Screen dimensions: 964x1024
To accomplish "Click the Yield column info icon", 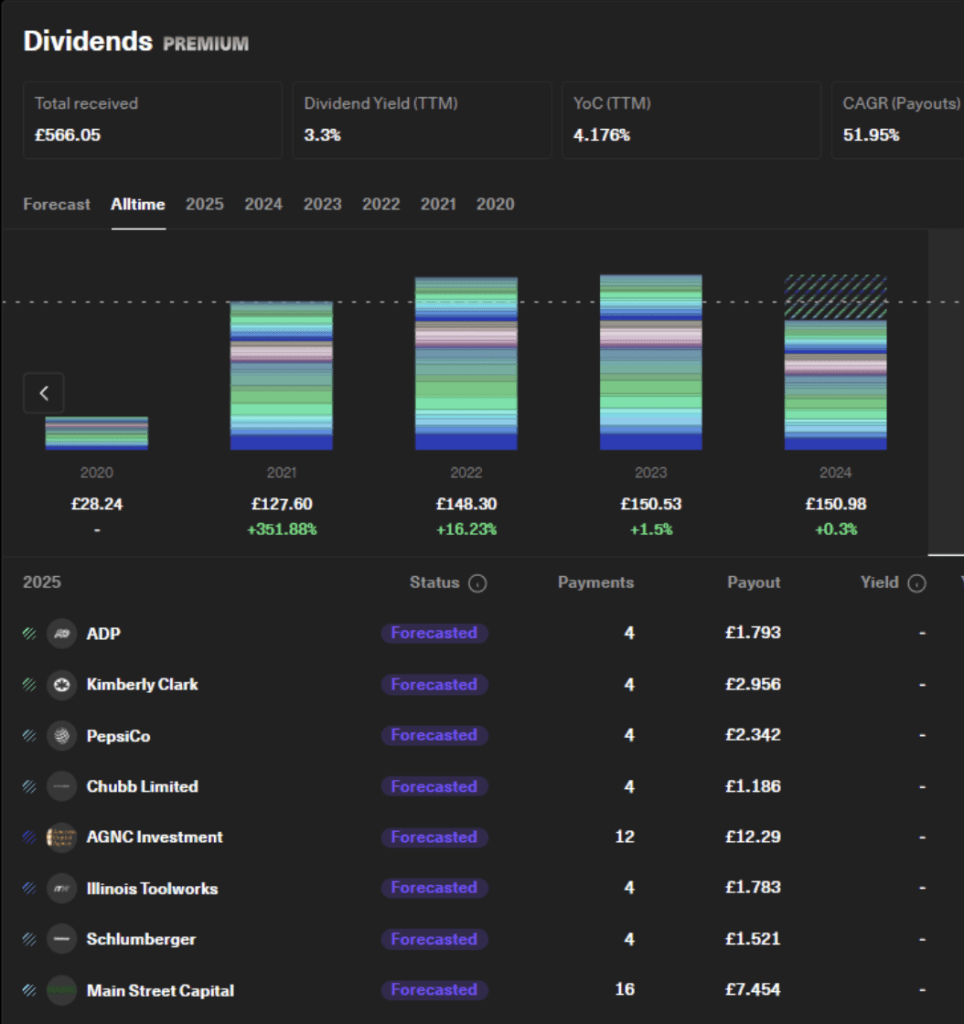I will click(x=917, y=583).
